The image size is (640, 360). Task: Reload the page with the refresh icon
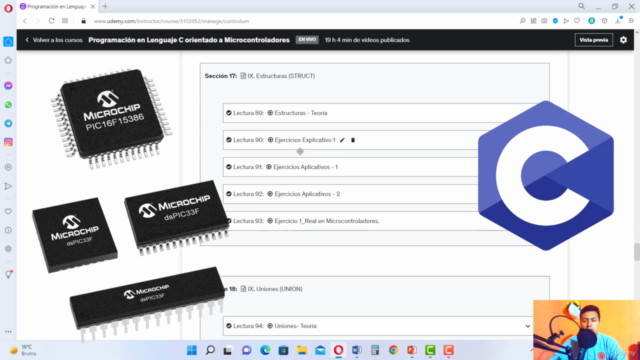[51, 21]
